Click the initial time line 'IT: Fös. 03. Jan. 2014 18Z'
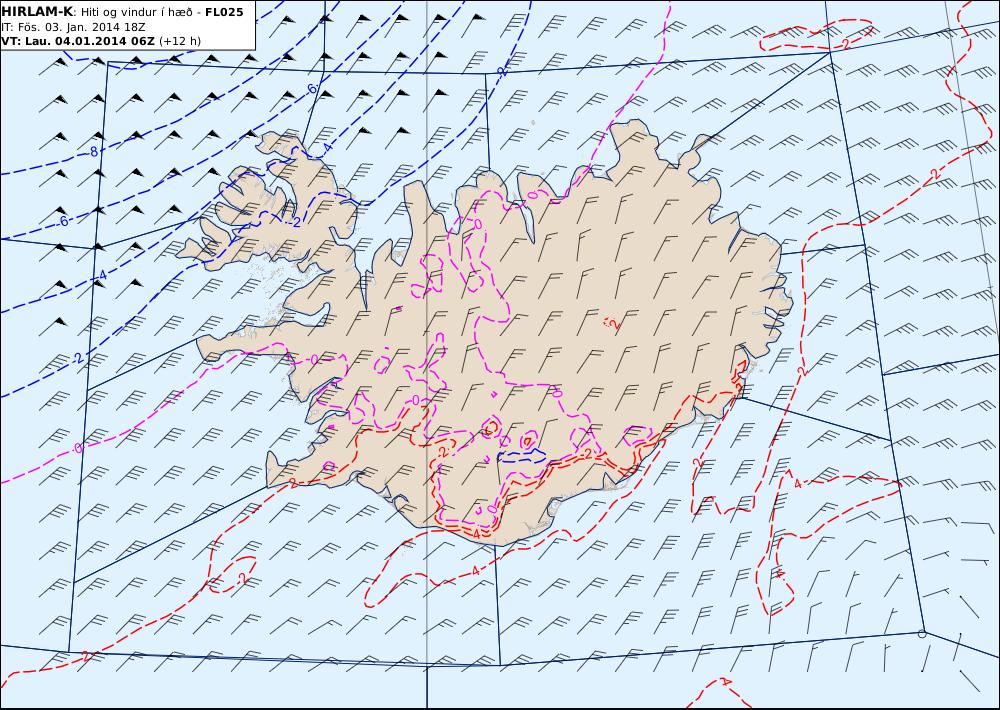This screenshot has width=1000, height=710. point(73,27)
